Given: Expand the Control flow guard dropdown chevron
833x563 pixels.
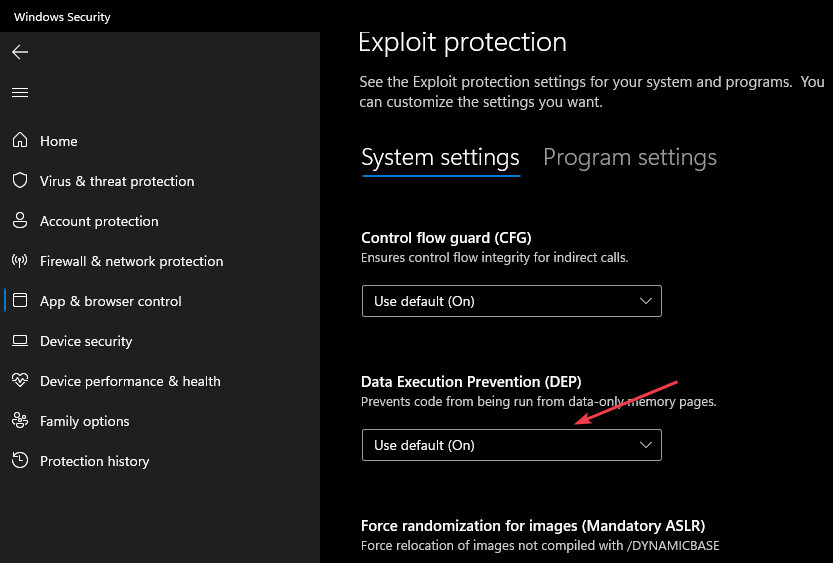Looking at the screenshot, I should [645, 301].
